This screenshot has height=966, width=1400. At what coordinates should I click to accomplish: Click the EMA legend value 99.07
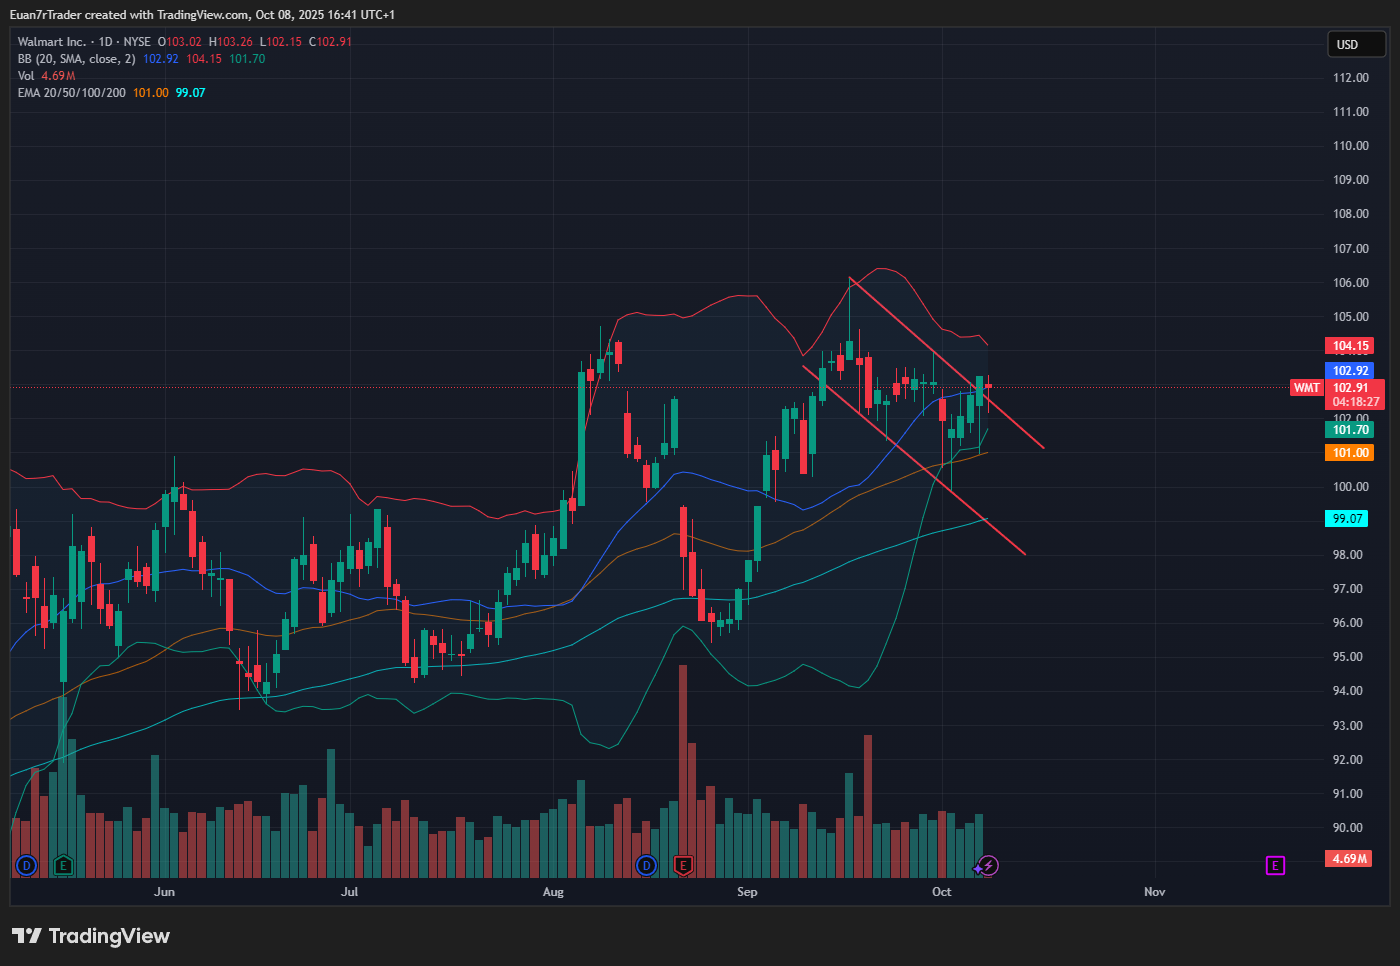(191, 93)
